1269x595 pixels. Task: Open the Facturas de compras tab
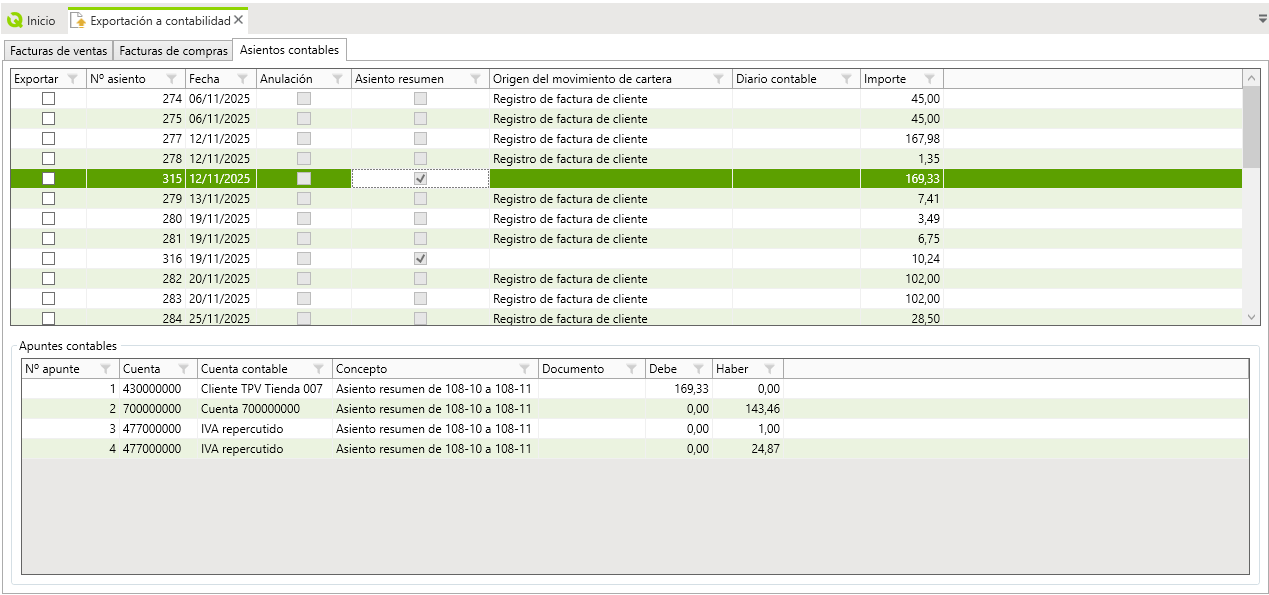pos(173,51)
